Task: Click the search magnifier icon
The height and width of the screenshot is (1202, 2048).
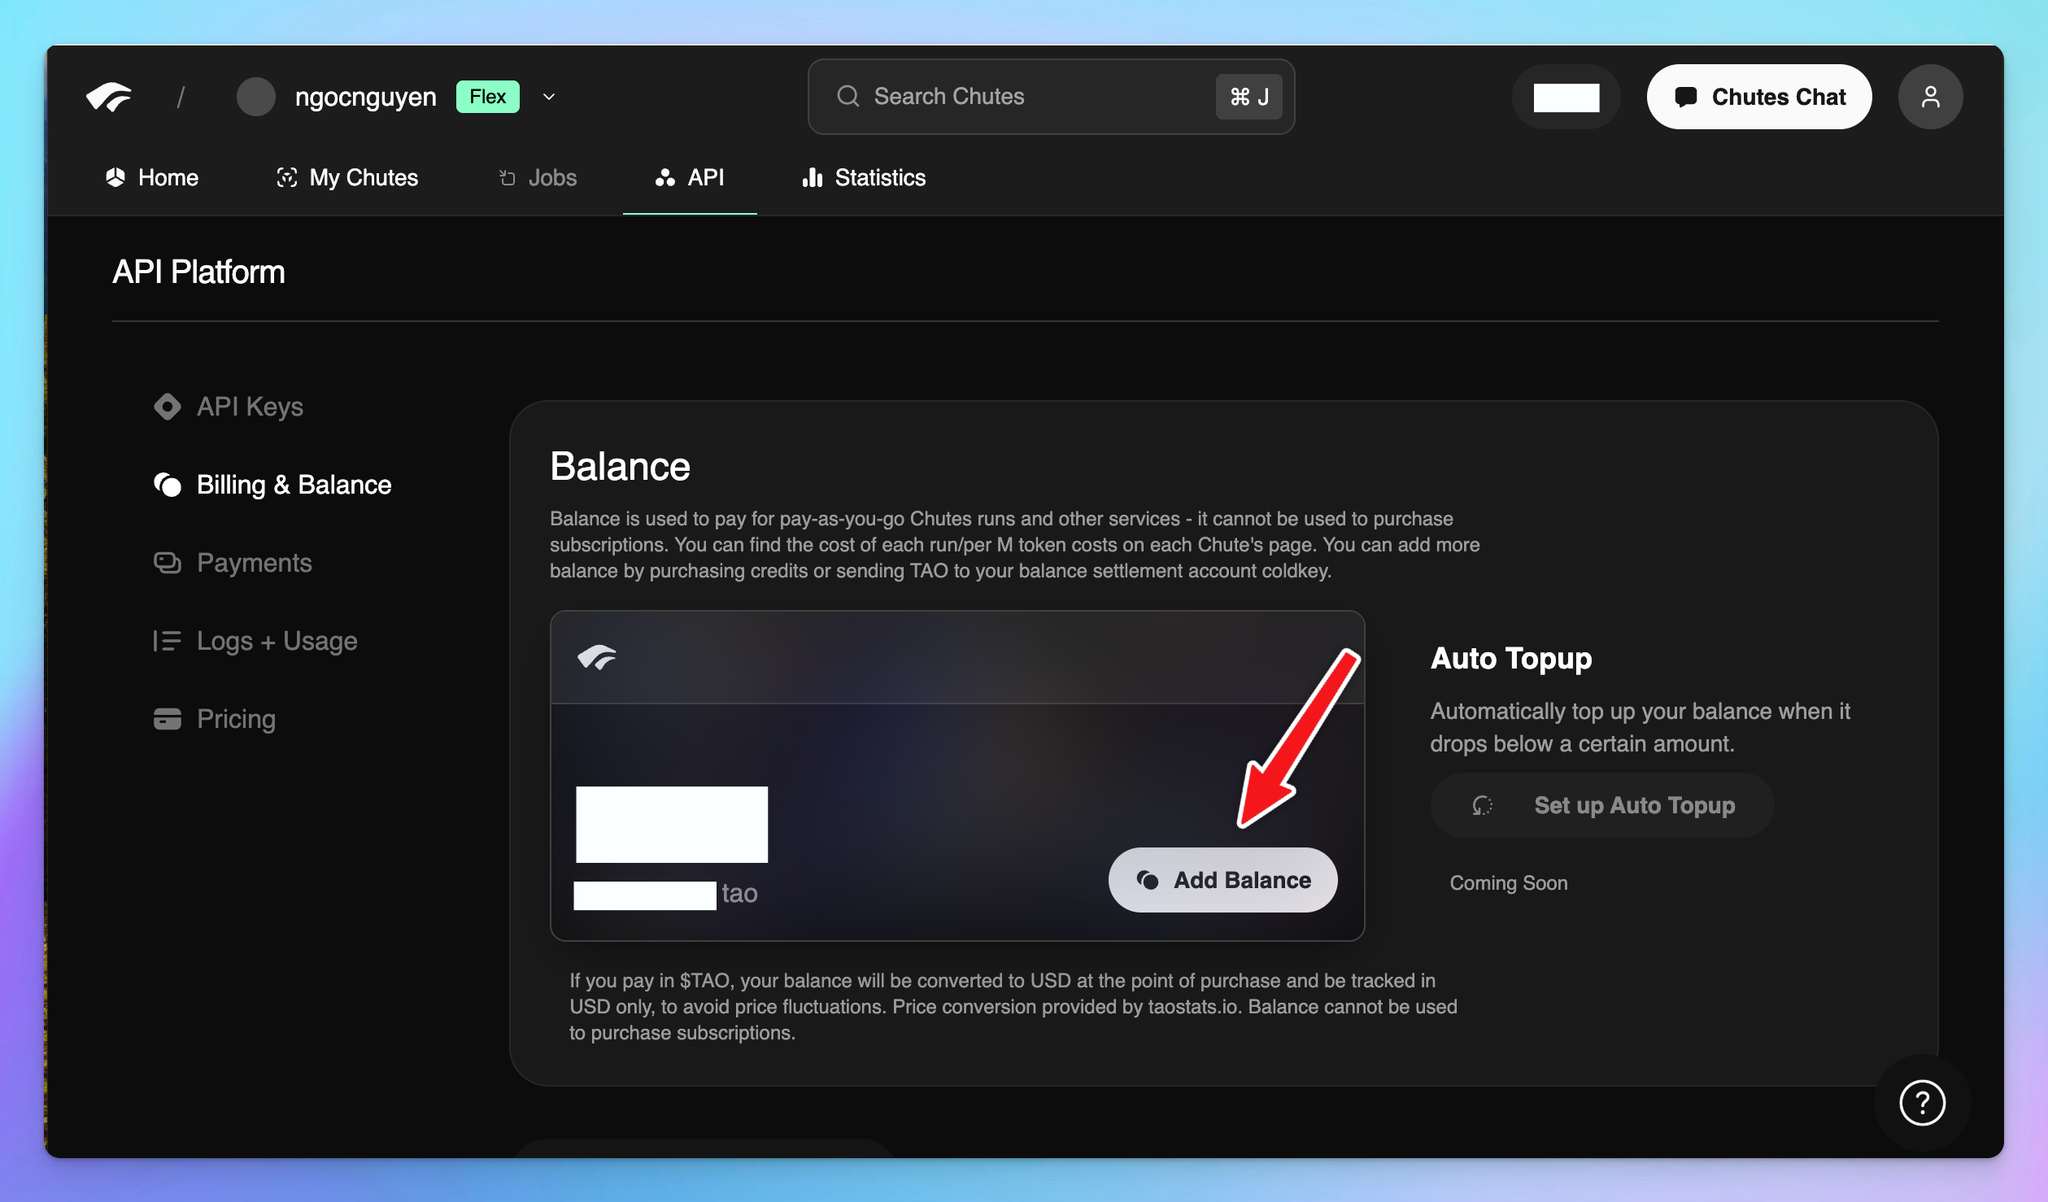Action: (848, 96)
